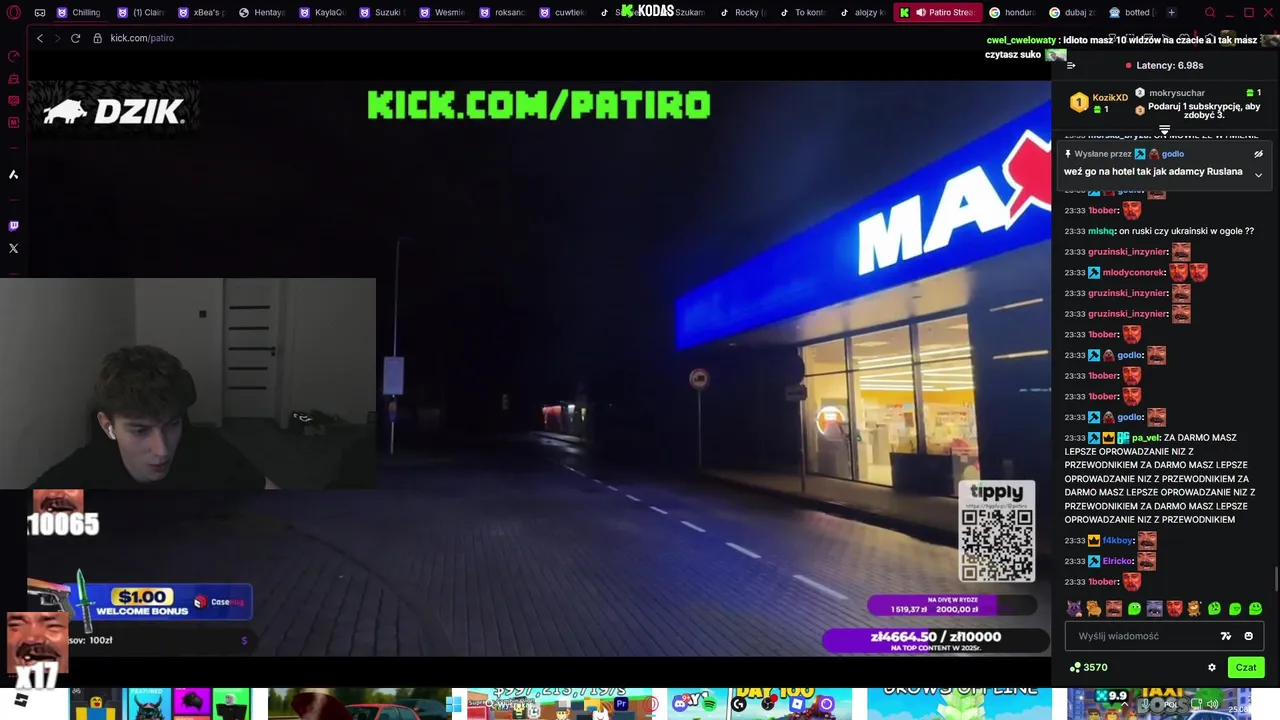Open Elricko username in chat
The image size is (1280, 720).
[1118, 561]
